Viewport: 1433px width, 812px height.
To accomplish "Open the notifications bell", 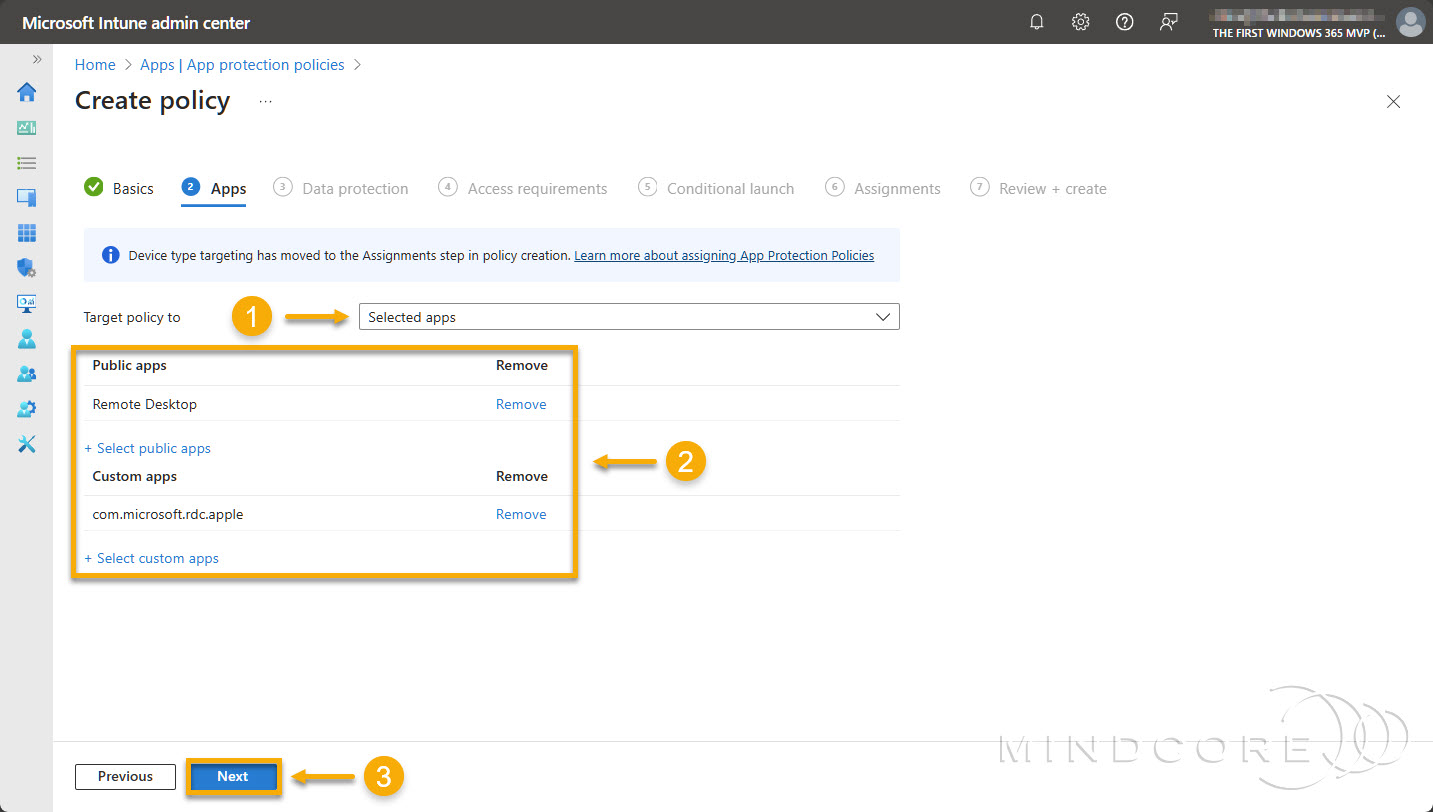I will pos(1036,21).
